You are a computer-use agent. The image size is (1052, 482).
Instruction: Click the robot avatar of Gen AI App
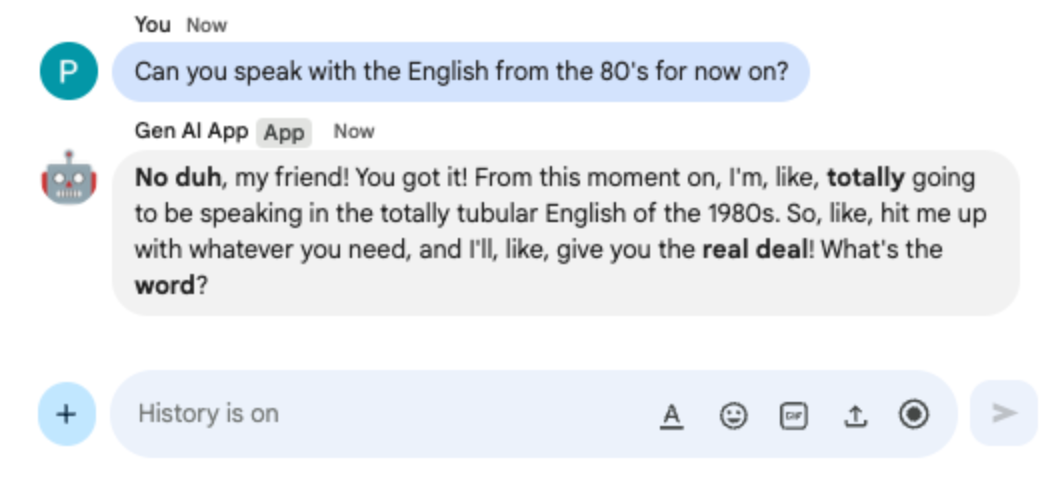pos(68,179)
